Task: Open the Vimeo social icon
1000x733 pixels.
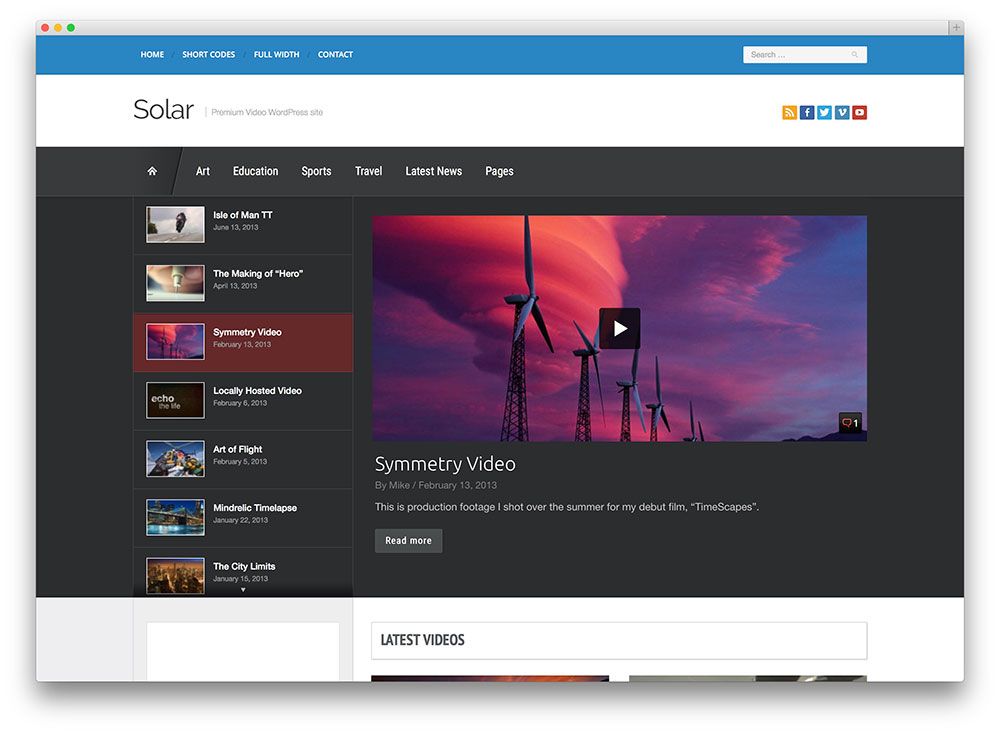Action: pyautogui.click(x=842, y=112)
